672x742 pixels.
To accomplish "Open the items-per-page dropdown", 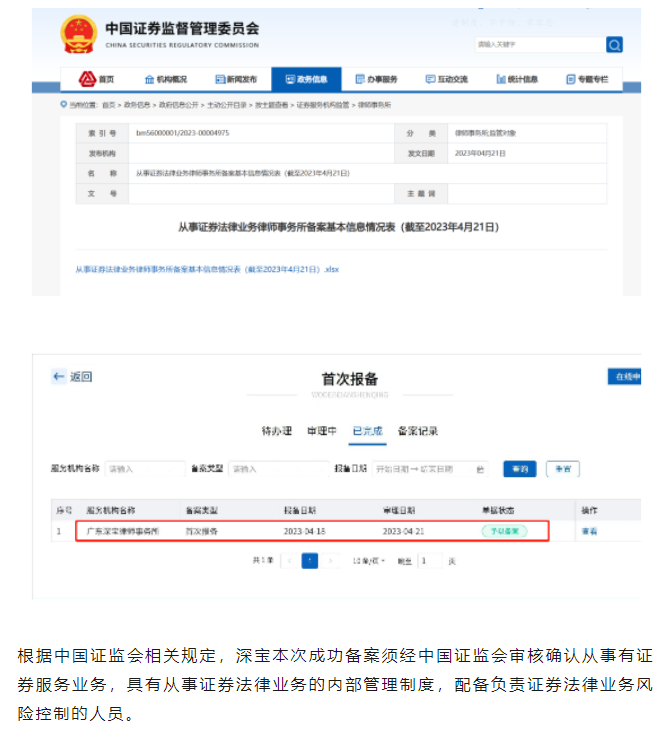I will [x=369, y=561].
